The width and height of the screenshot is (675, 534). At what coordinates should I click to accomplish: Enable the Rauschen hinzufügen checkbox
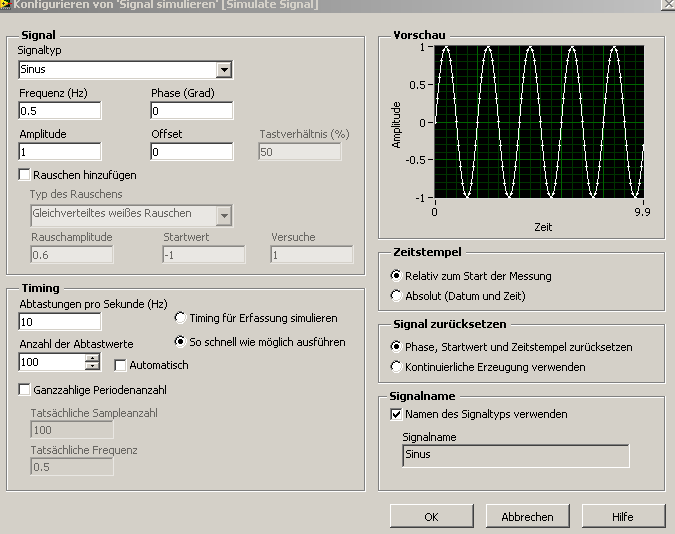tap(25, 175)
